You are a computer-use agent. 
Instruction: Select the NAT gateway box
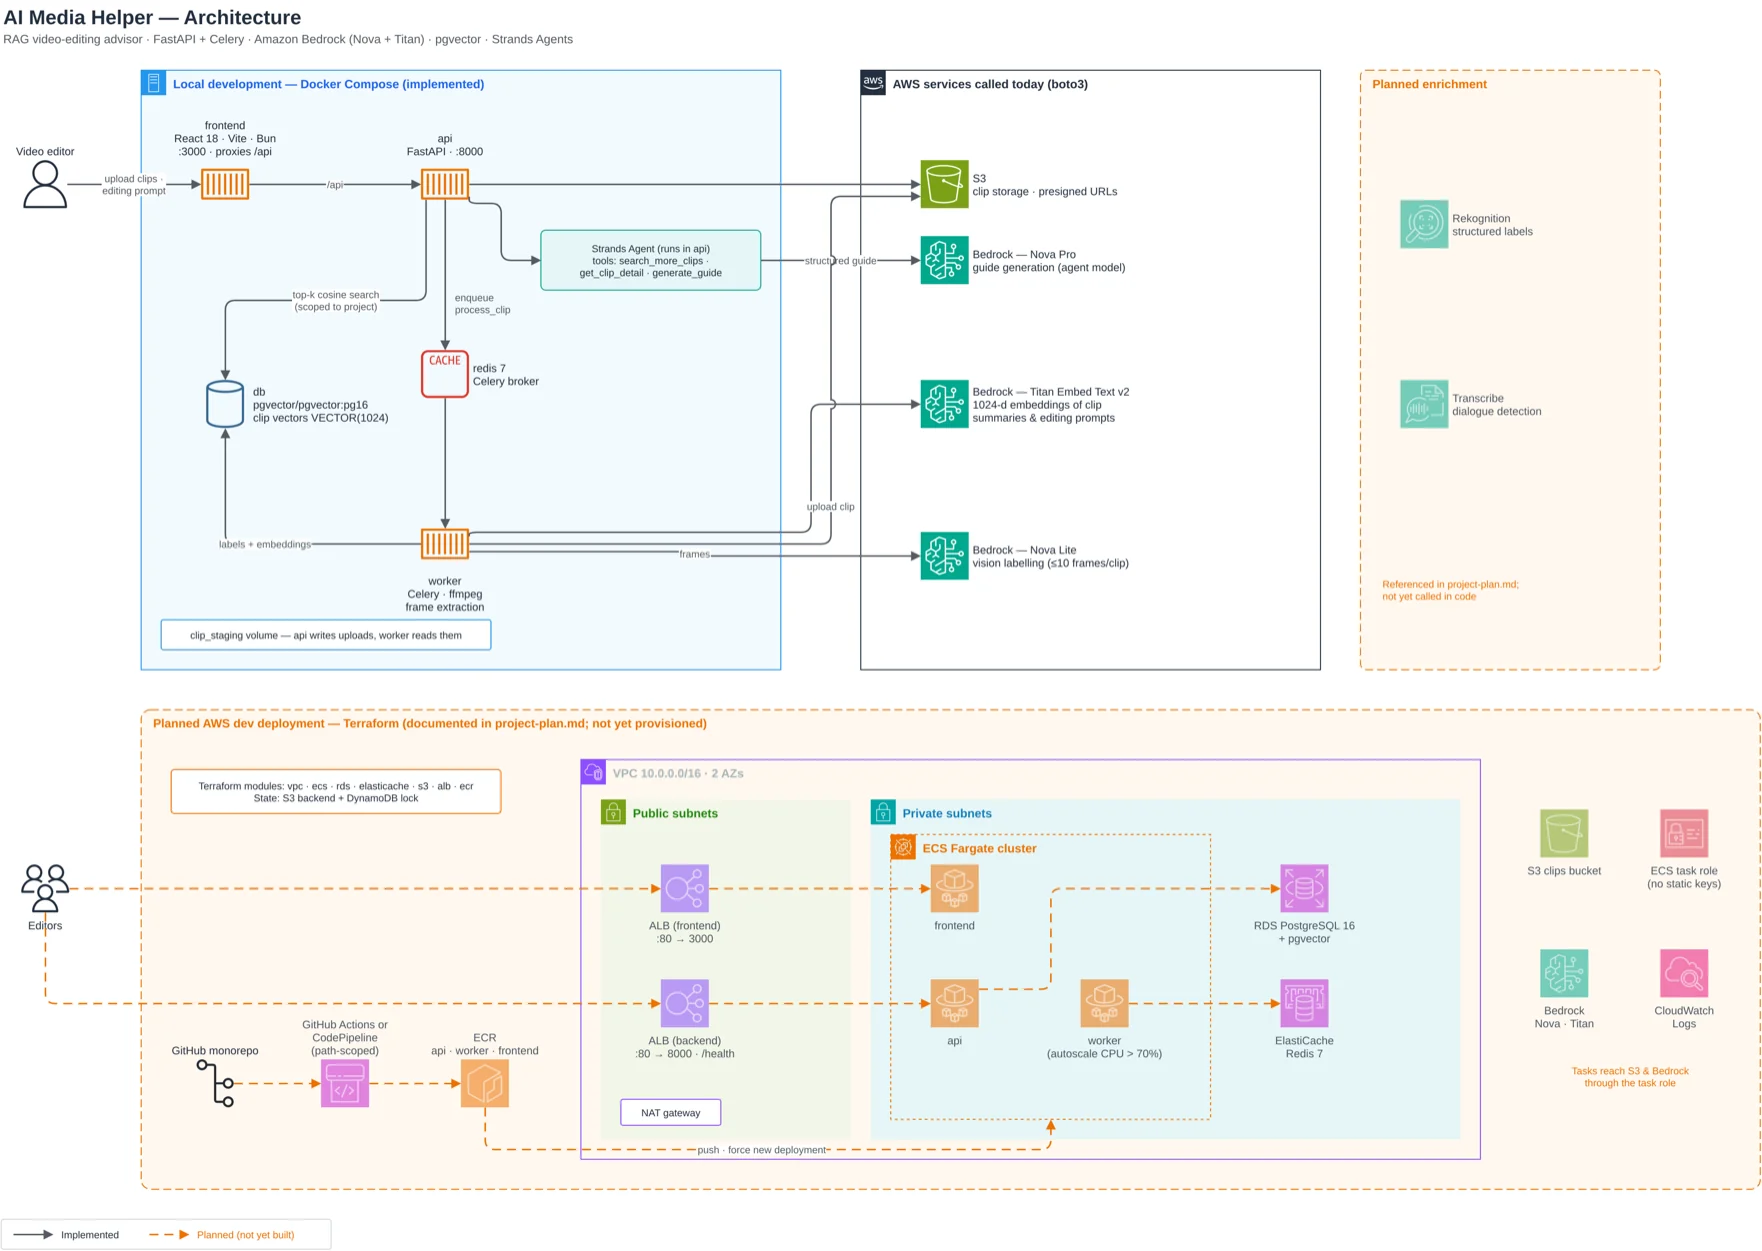[671, 1112]
